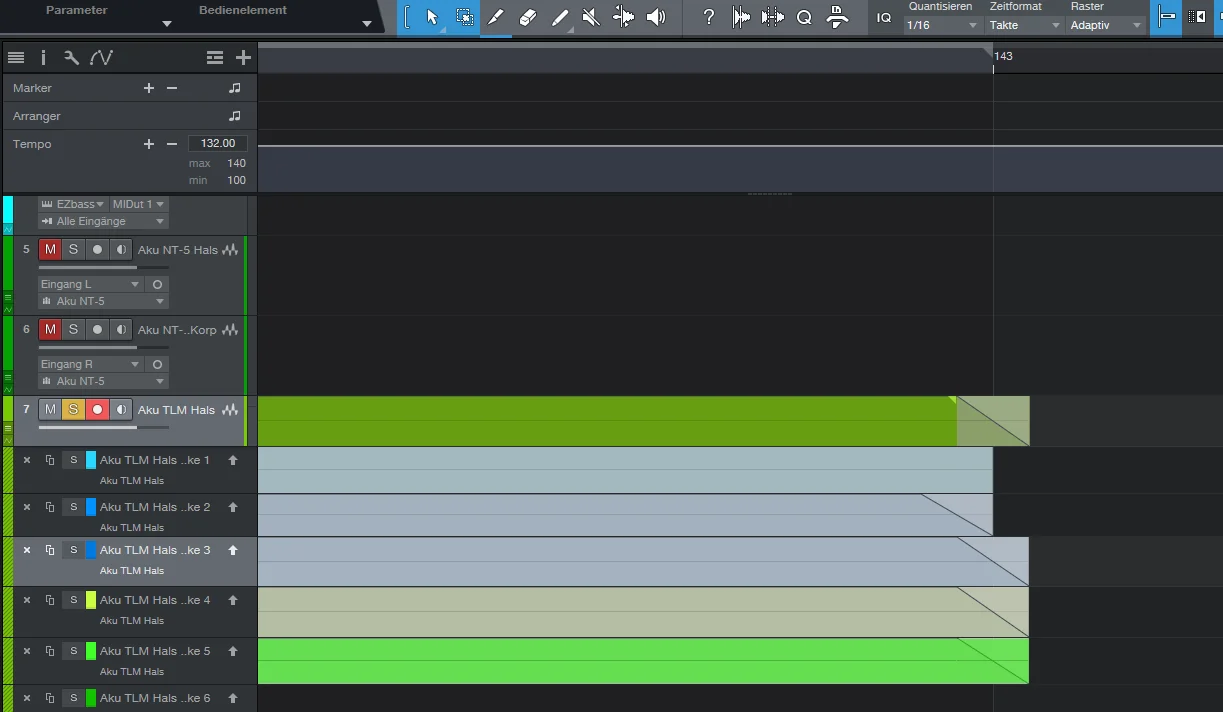The width and height of the screenshot is (1223, 712).
Task: Add a marker with the plus button
Action: click(x=149, y=88)
